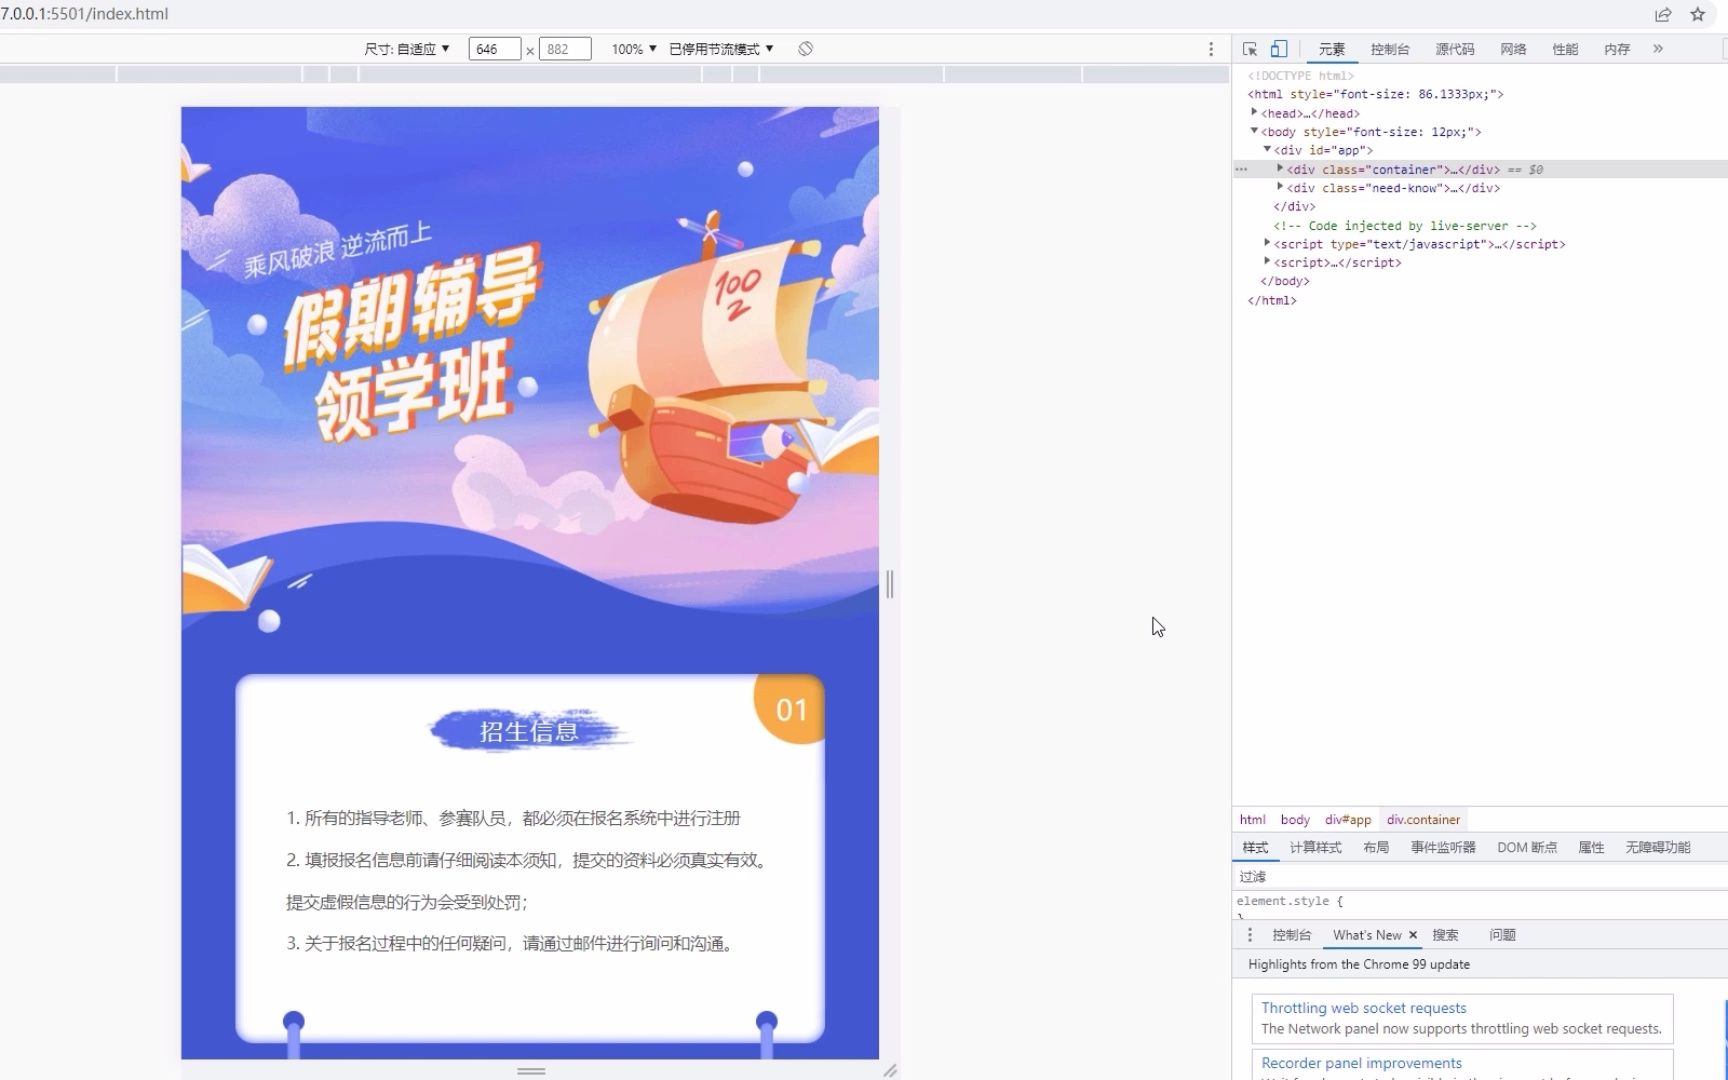The image size is (1728, 1080).
Task: Open the 网络 tab
Action: [x=1513, y=49]
